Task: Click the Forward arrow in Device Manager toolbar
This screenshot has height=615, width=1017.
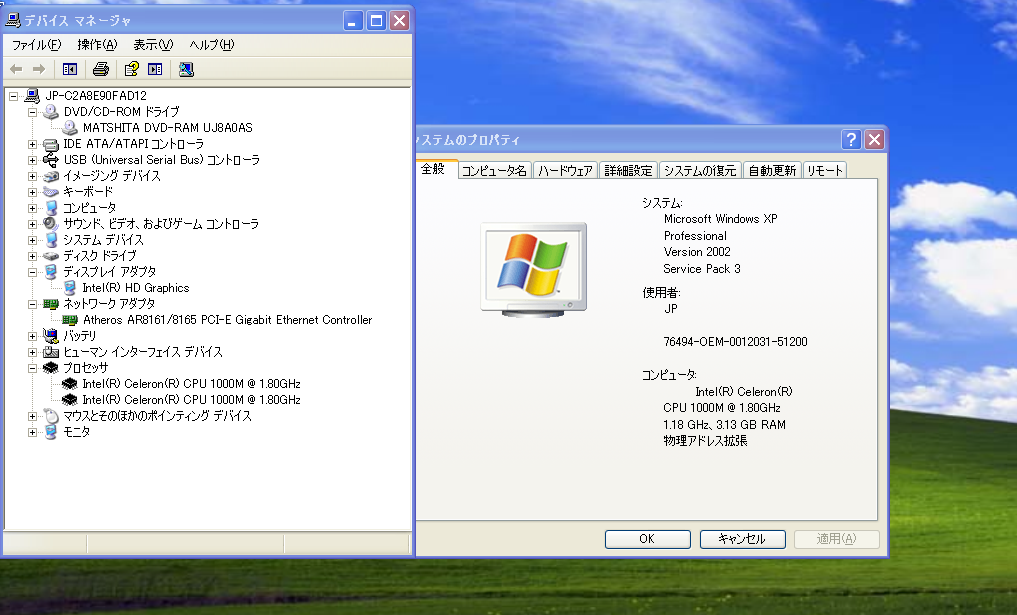Action: 39,69
